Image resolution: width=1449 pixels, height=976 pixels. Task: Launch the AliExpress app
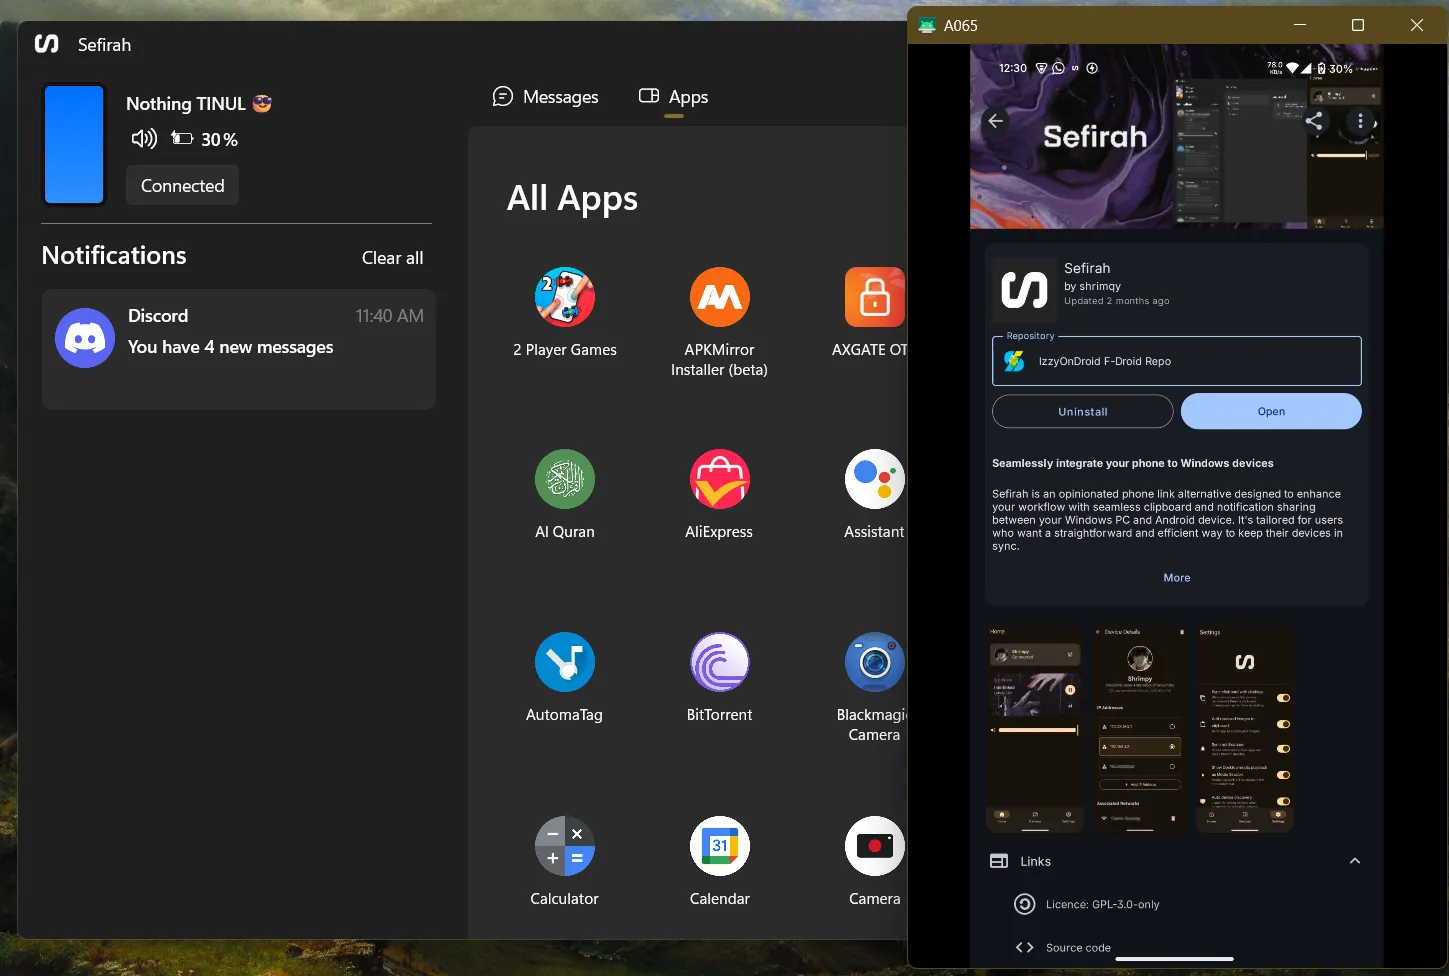[719, 480]
